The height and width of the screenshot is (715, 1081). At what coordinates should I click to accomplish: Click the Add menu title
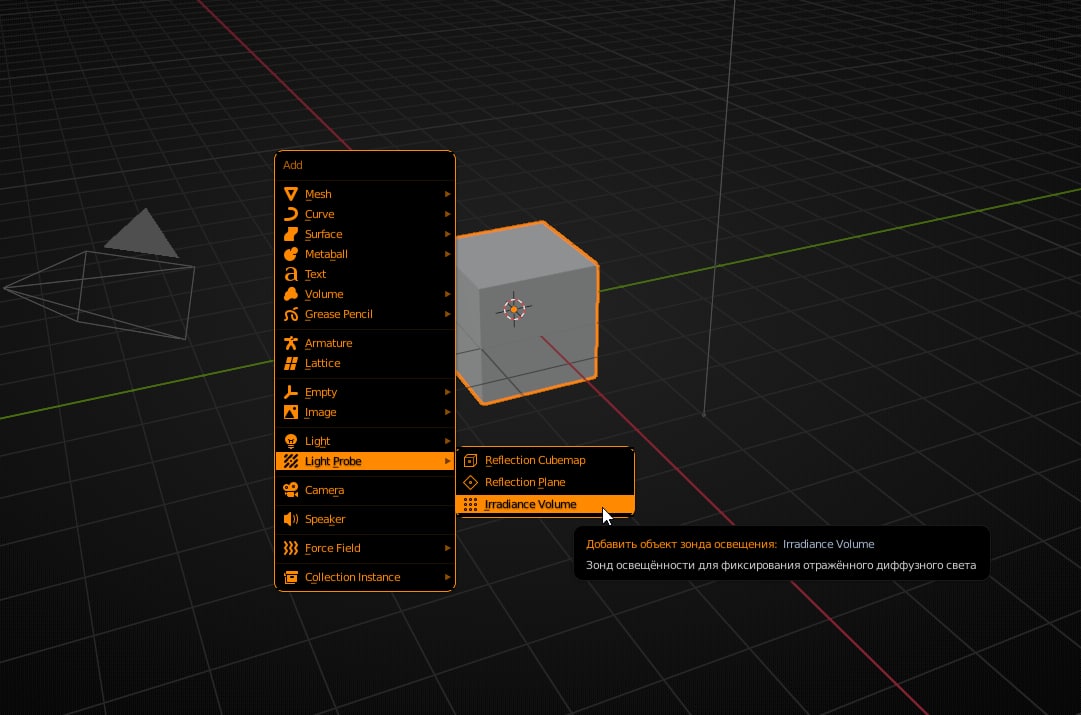pyautogui.click(x=293, y=165)
